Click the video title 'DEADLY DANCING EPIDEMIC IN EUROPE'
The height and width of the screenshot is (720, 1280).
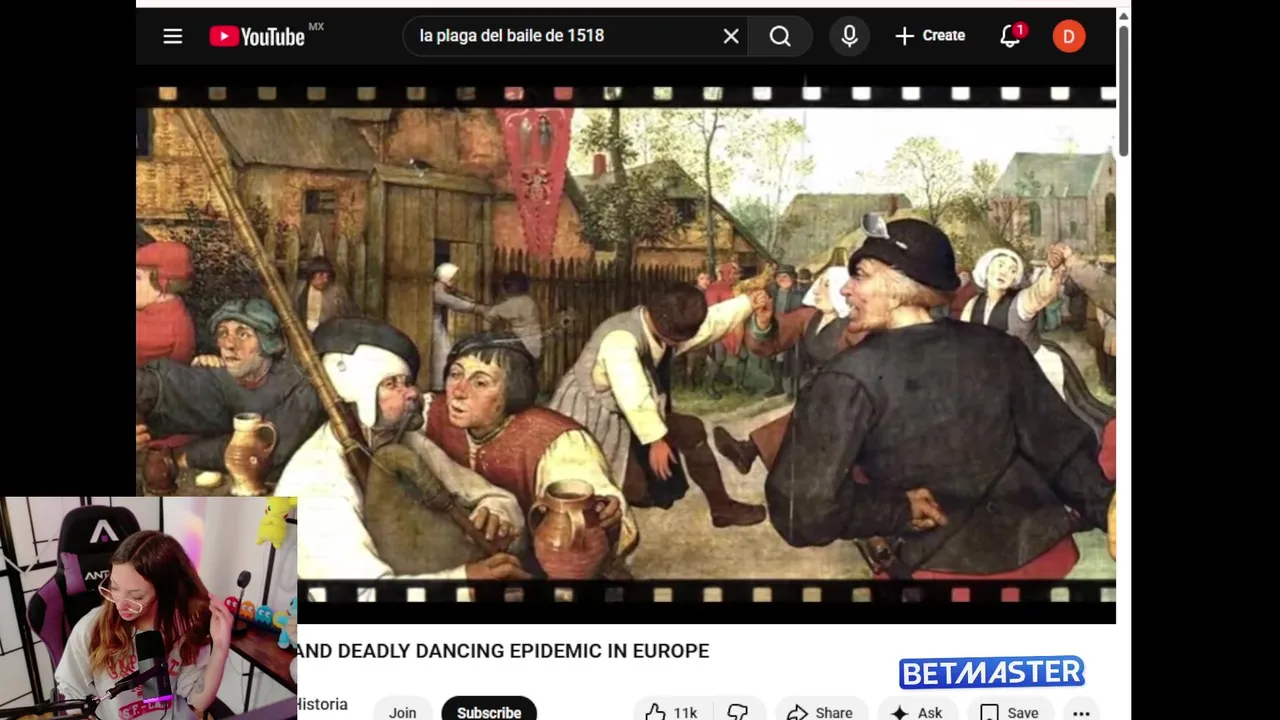tap(521, 651)
